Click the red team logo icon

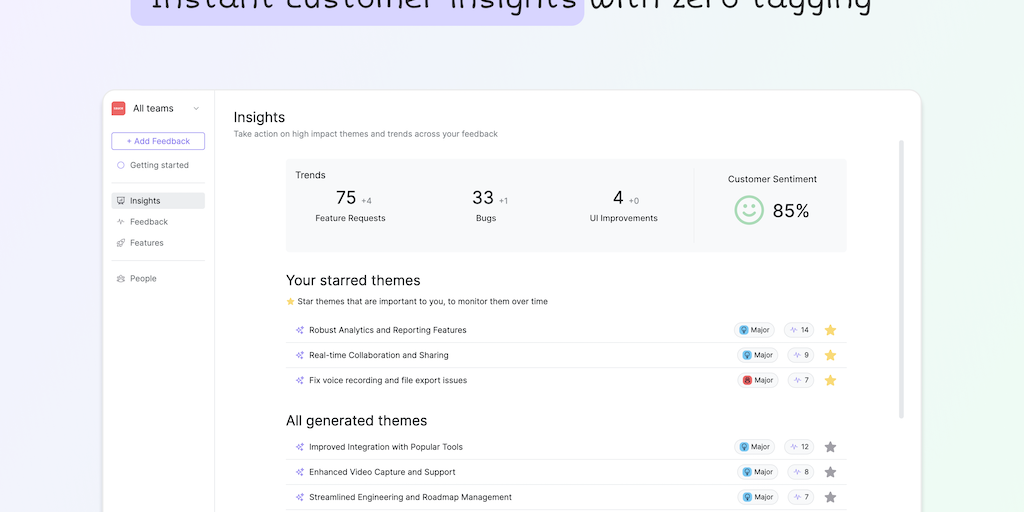pos(118,108)
